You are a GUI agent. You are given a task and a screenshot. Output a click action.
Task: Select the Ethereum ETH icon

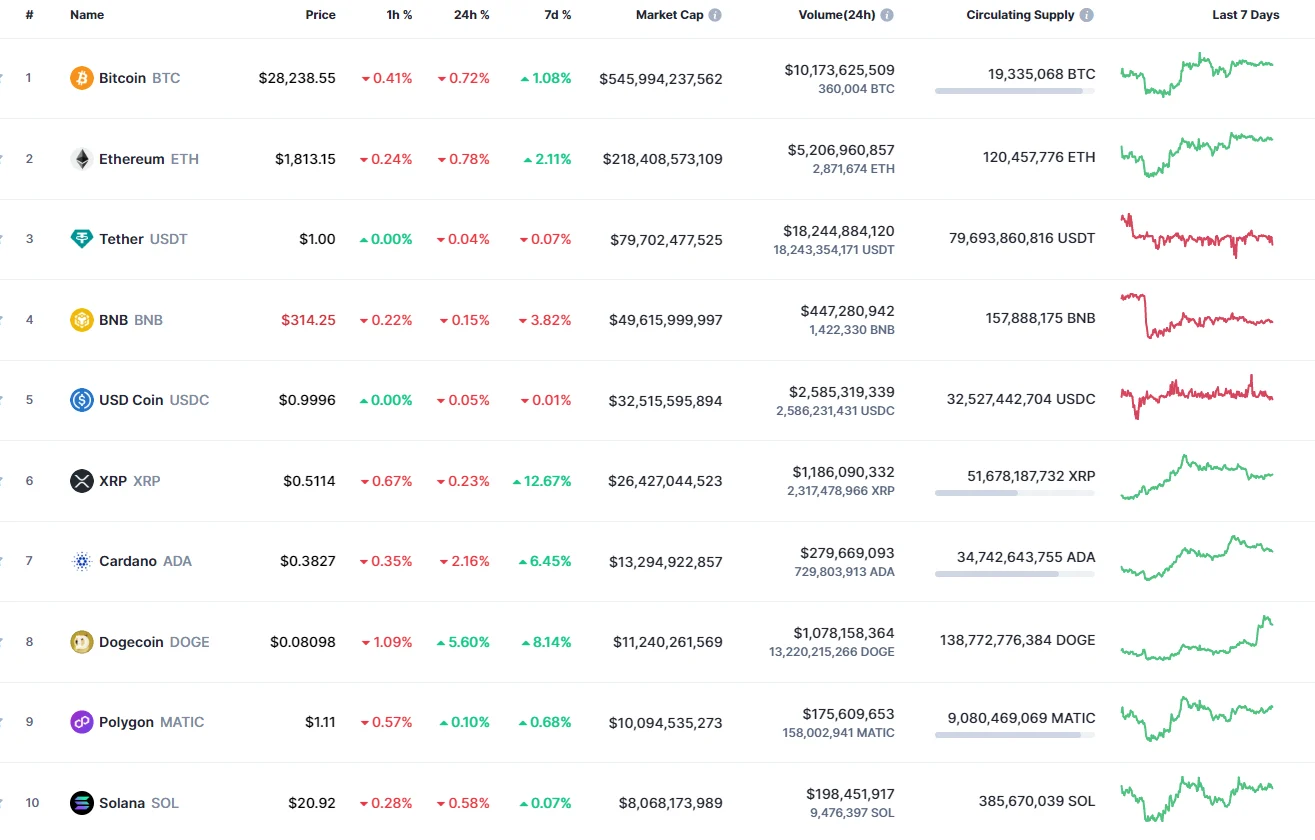[80, 158]
